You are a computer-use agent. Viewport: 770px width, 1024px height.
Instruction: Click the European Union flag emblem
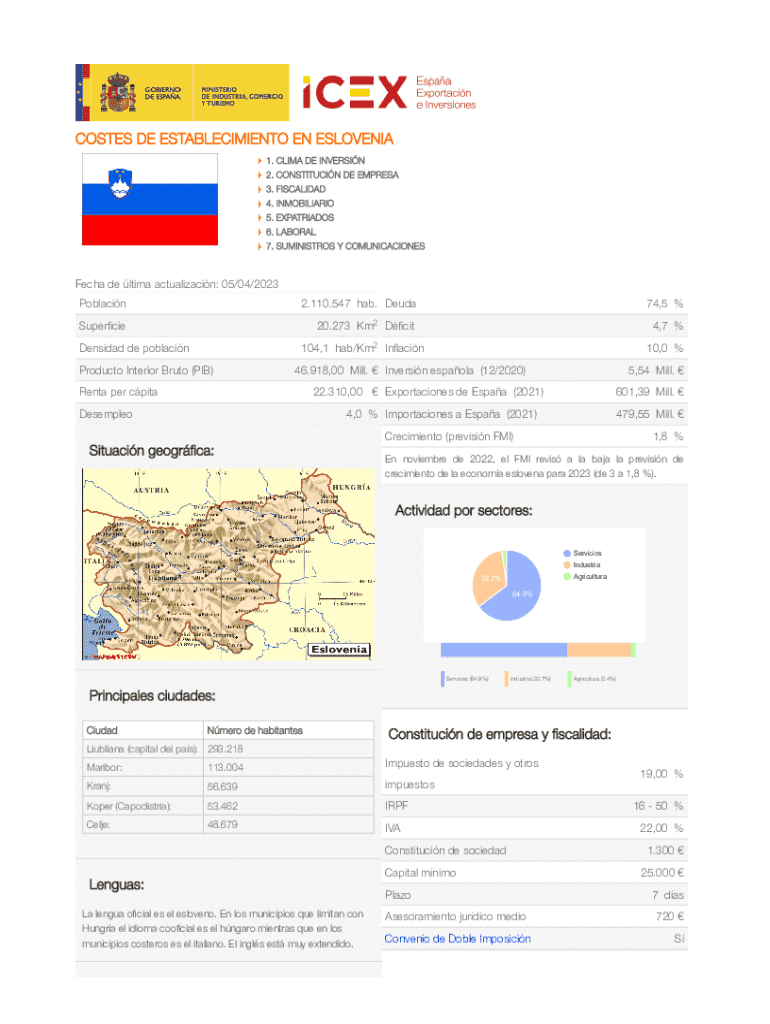tap(83, 92)
